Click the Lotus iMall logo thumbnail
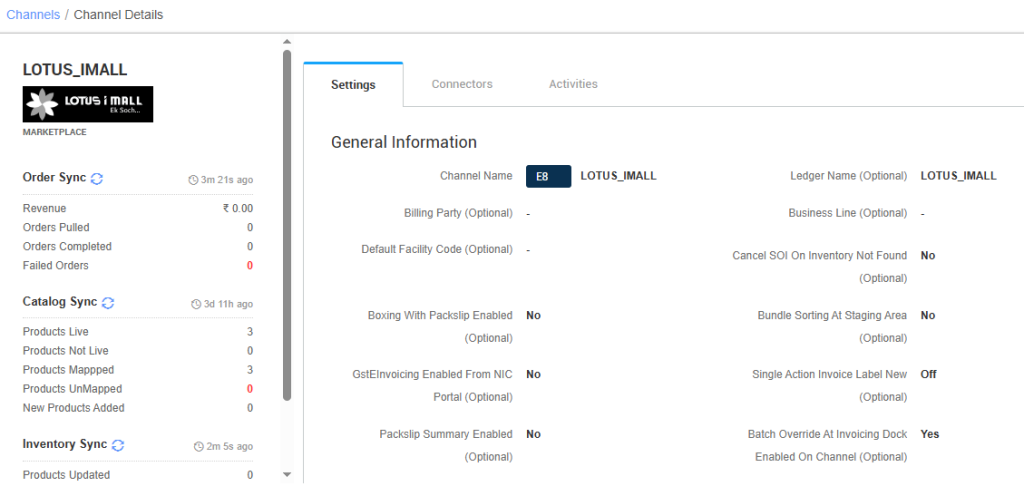 pyautogui.click(x=88, y=104)
